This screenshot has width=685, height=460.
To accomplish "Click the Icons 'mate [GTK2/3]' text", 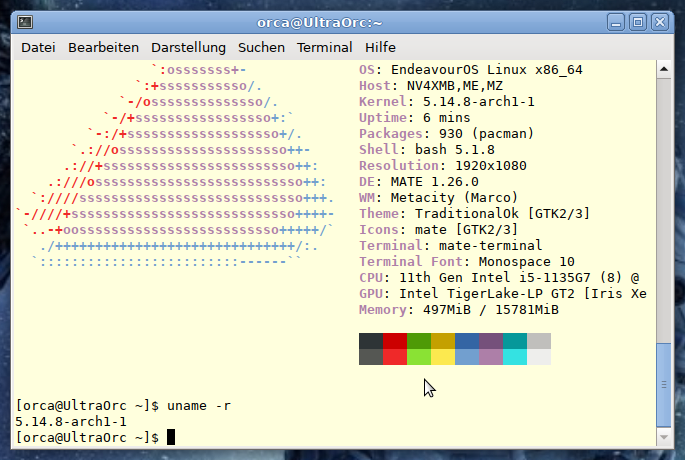I will click(467, 230).
